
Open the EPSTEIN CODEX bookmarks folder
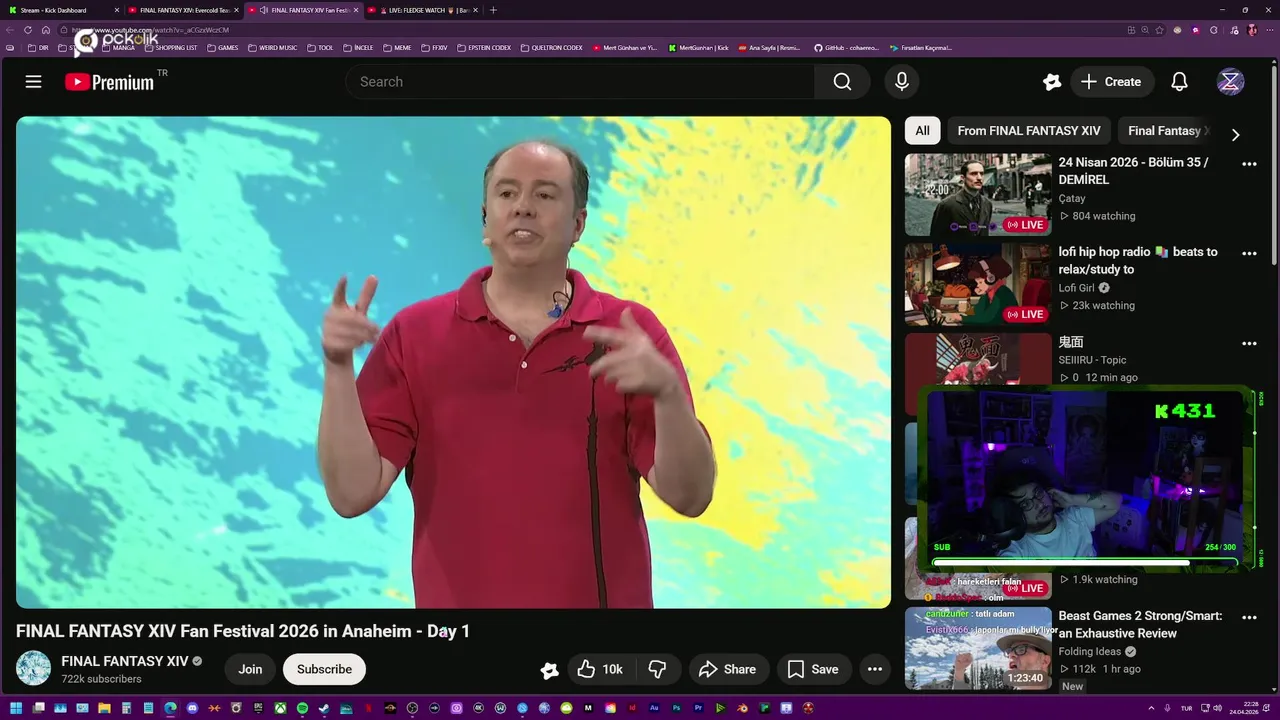pyautogui.click(x=483, y=48)
